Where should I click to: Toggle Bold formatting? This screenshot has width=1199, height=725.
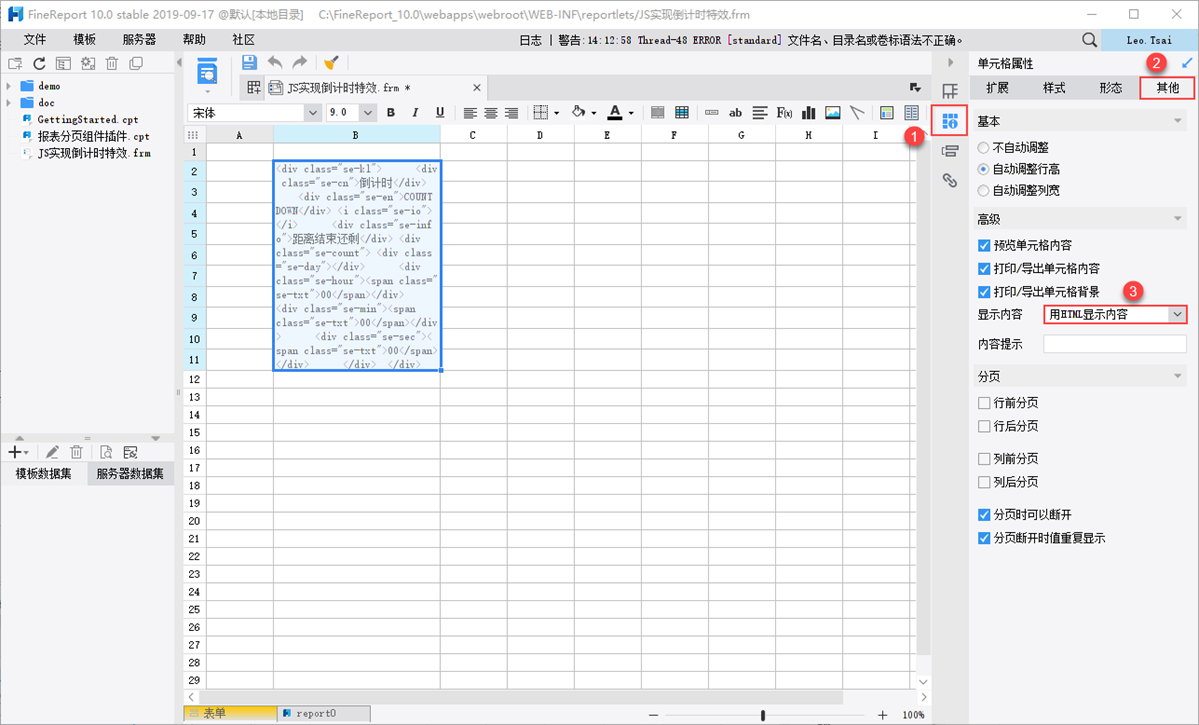point(391,112)
